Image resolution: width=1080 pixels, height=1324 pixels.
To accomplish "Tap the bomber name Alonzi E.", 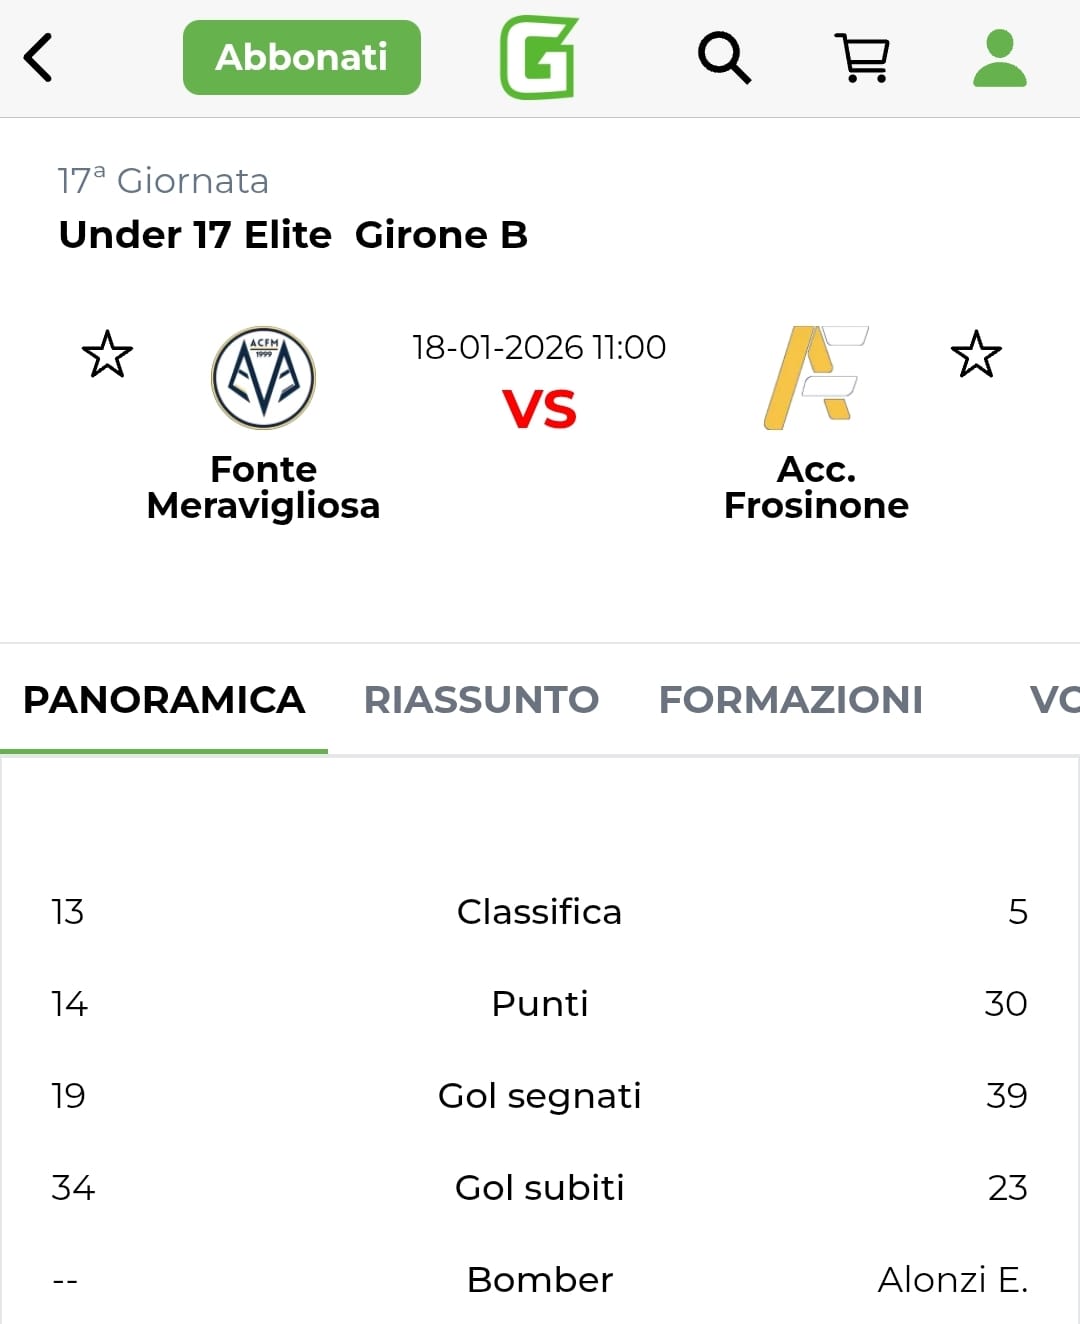I will pos(952,1279).
